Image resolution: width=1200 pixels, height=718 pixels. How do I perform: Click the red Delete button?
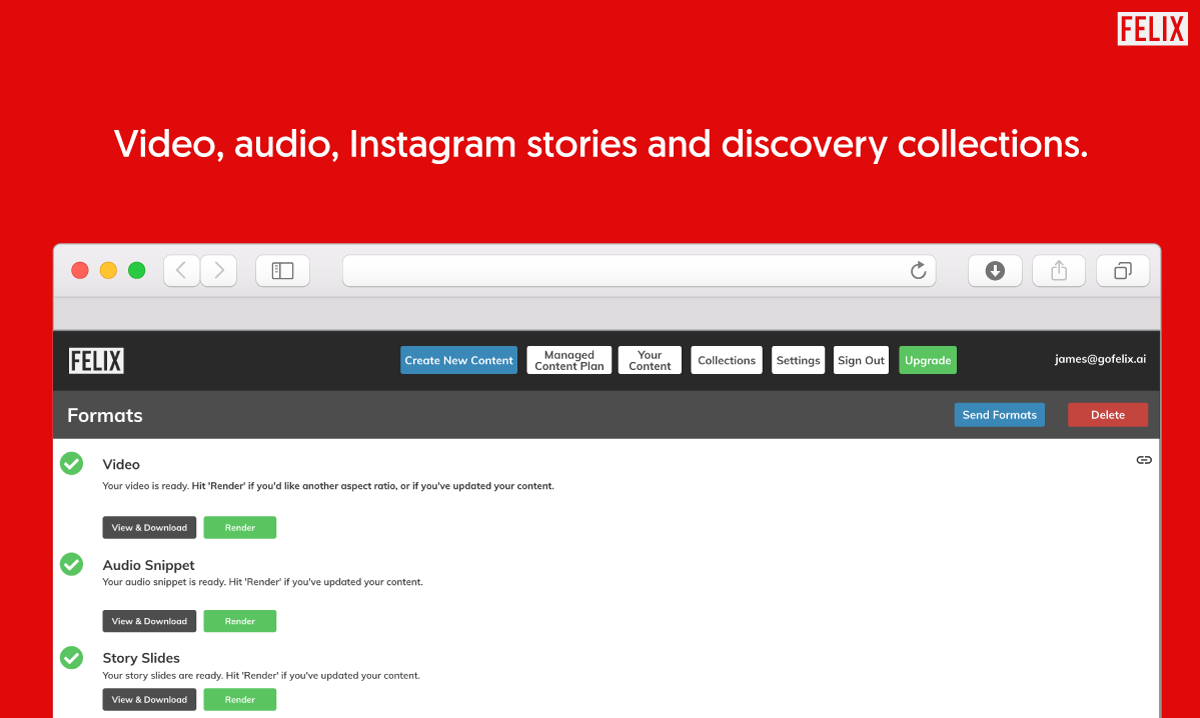(1108, 415)
